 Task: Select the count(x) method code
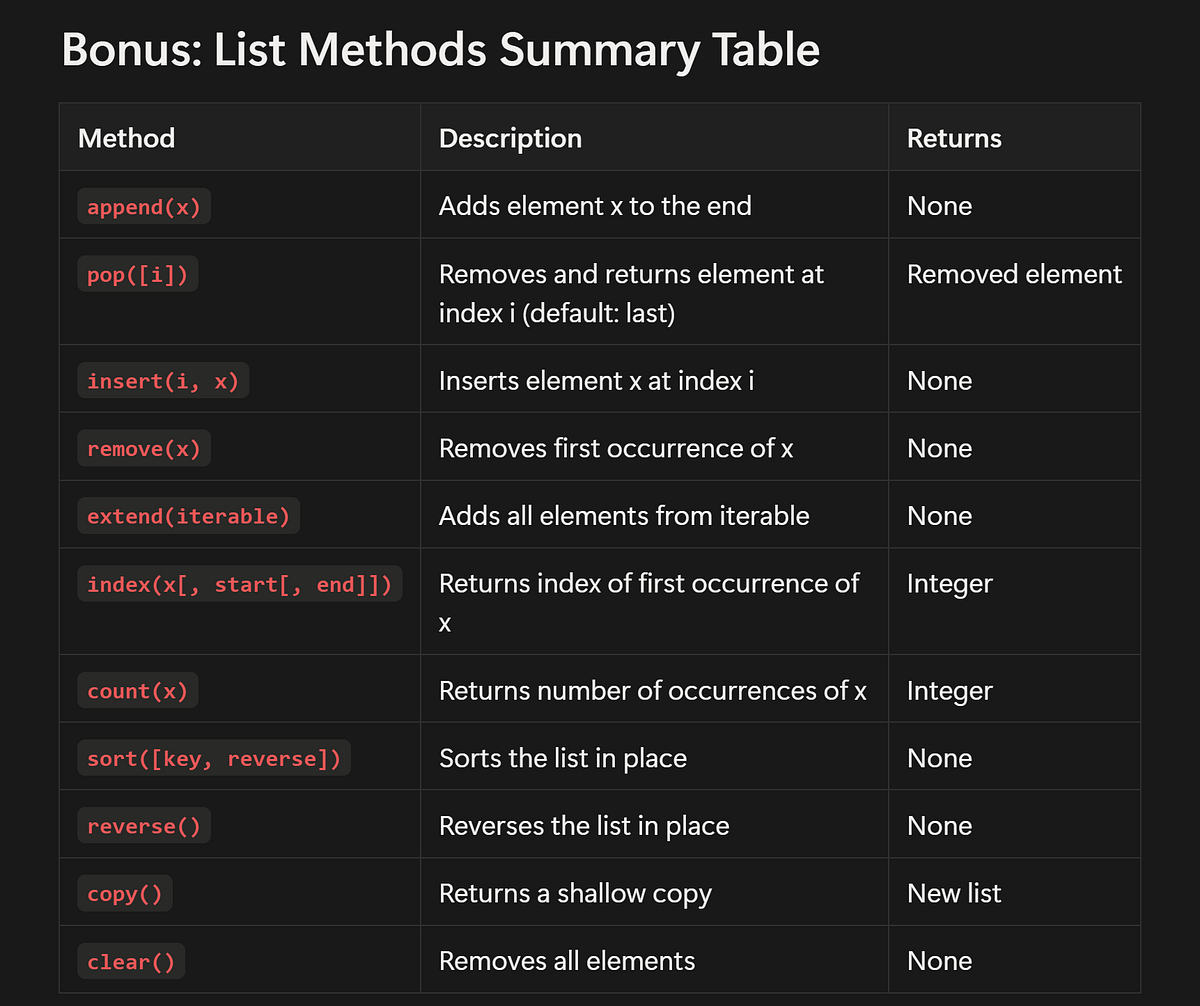(138, 691)
